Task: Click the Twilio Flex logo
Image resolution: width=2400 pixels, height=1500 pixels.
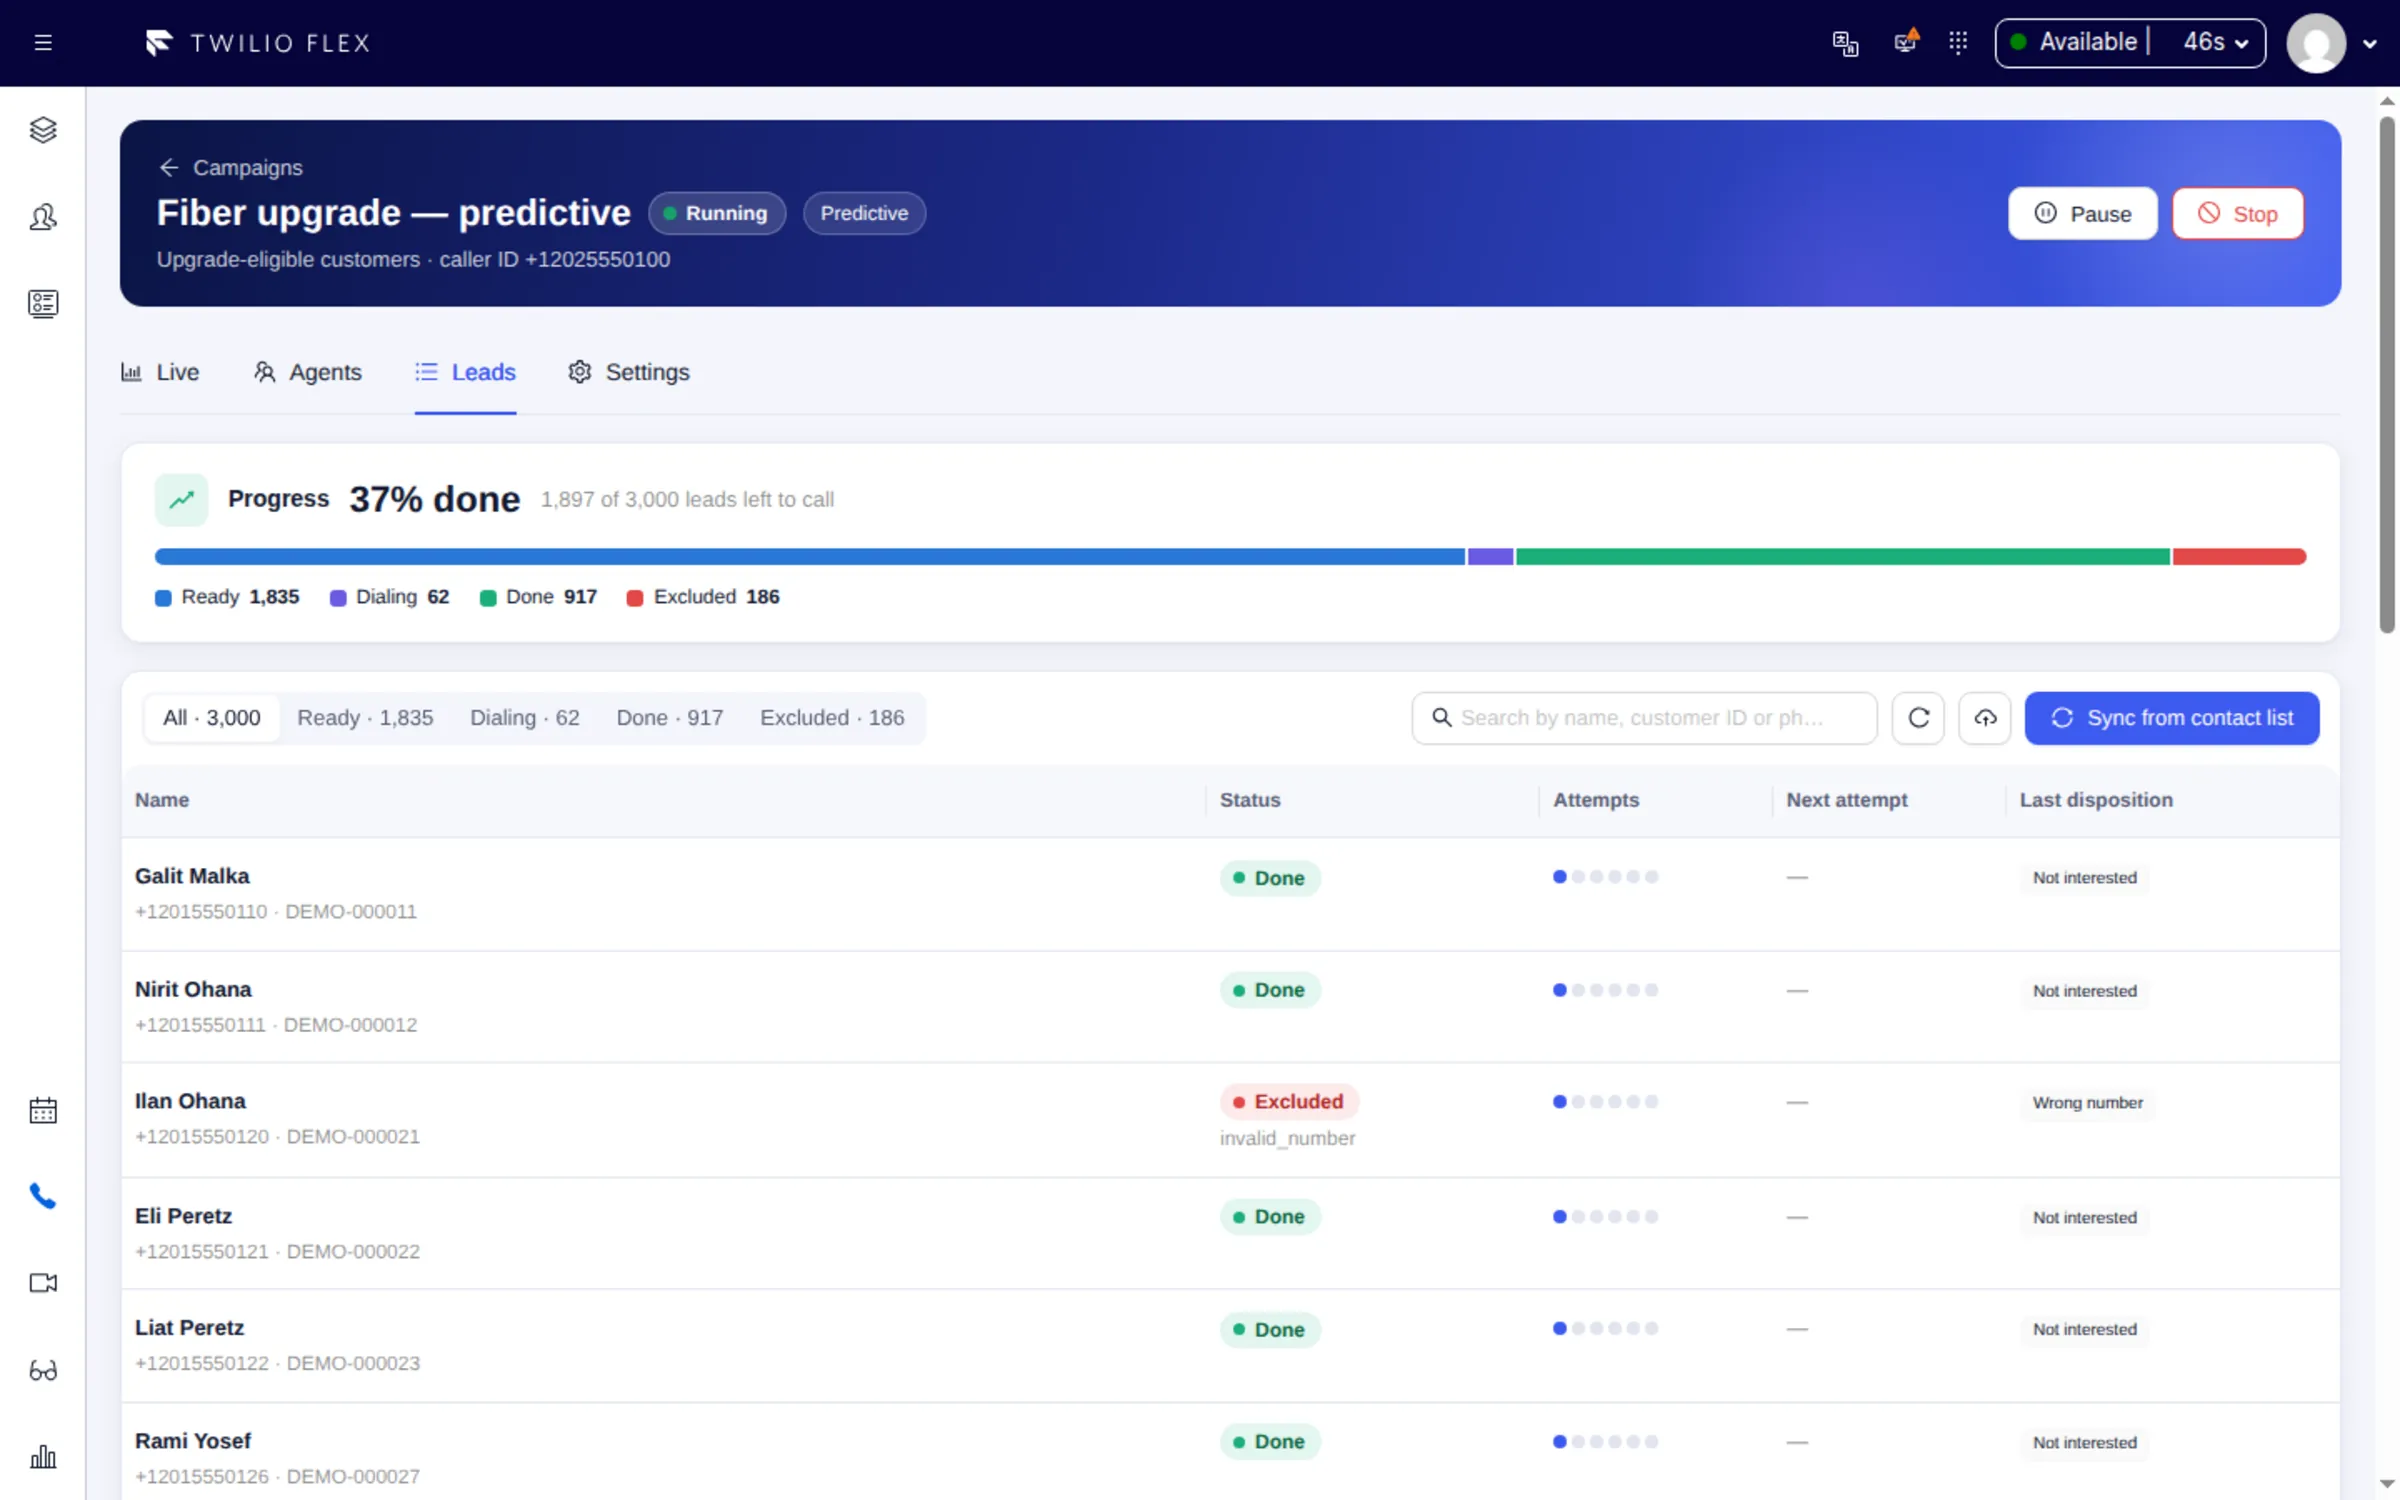Action: [x=258, y=43]
